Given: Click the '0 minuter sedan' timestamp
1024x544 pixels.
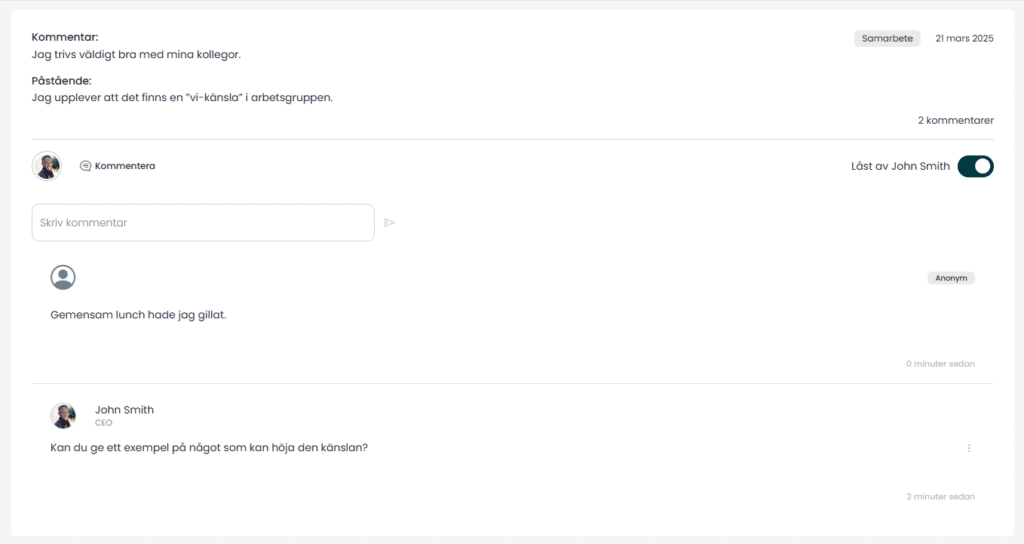Looking at the screenshot, I should (940, 364).
